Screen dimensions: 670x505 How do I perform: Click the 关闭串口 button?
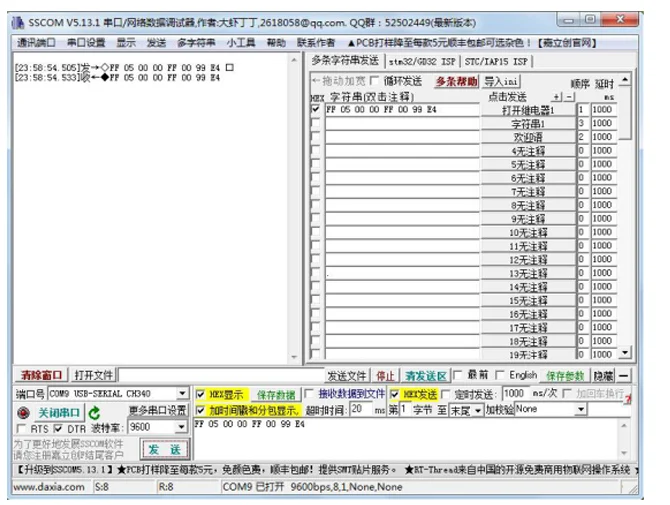pos(59,413)
